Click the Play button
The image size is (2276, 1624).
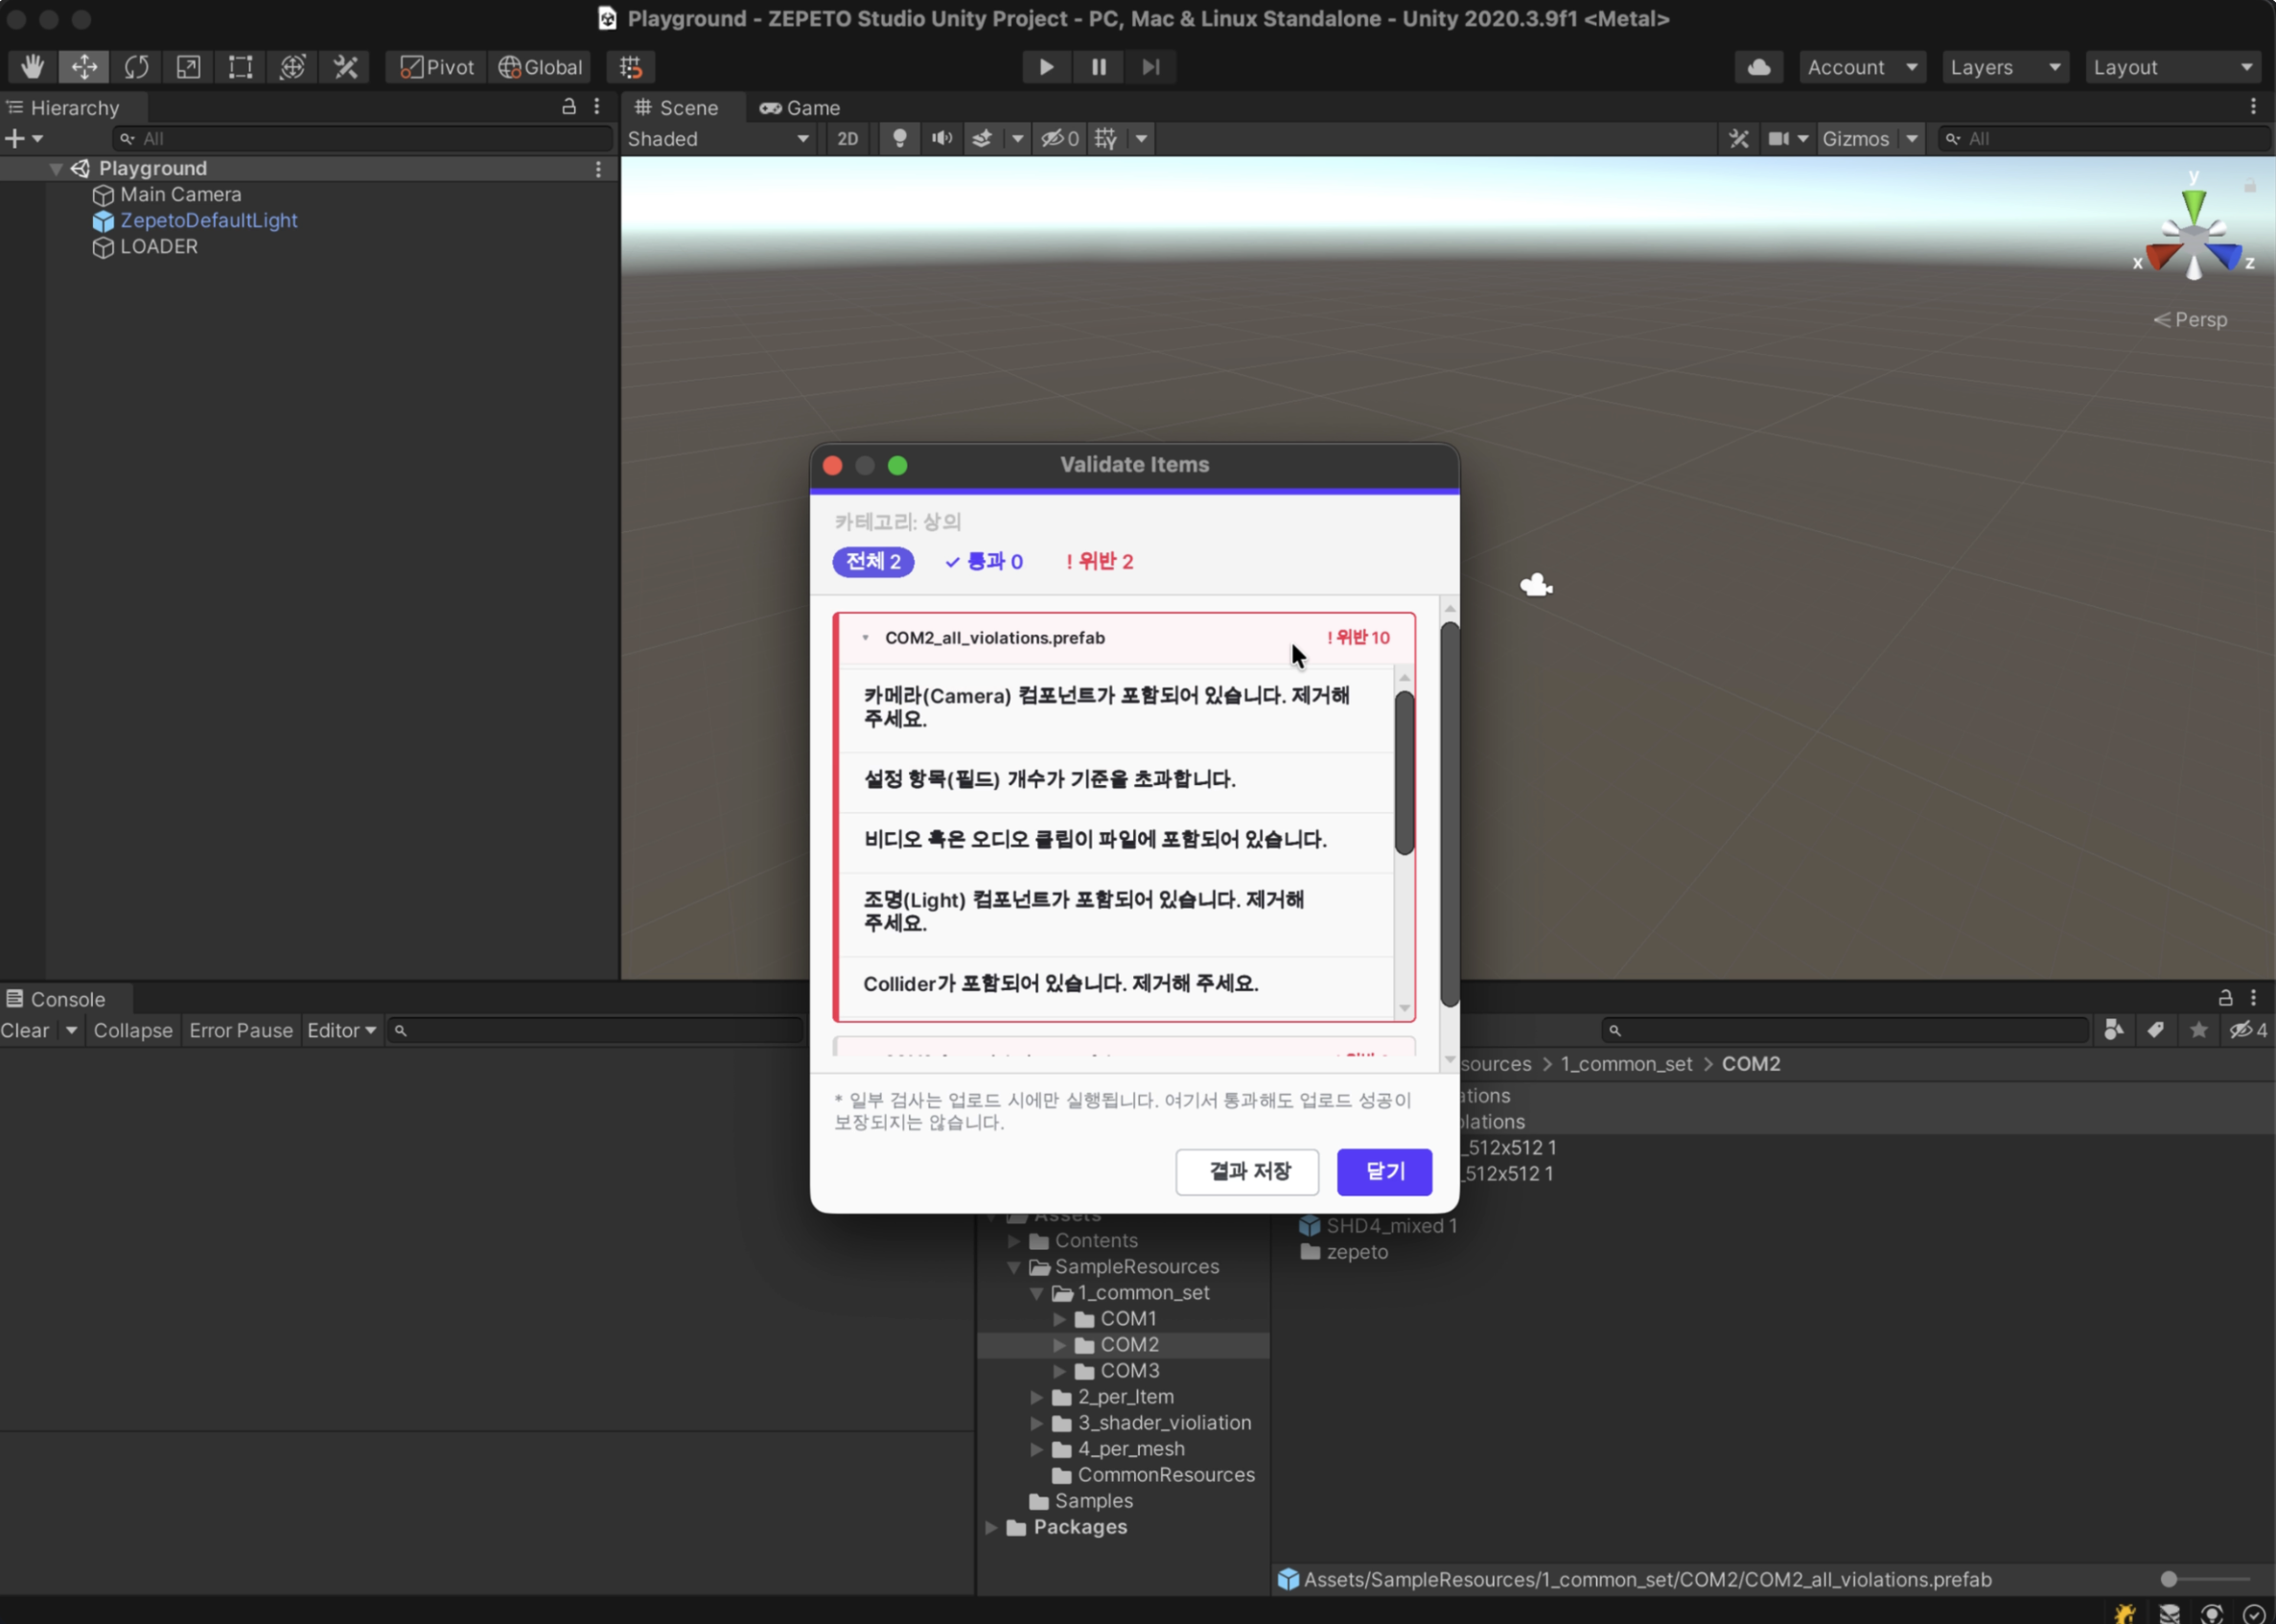tap(1046, 67)
